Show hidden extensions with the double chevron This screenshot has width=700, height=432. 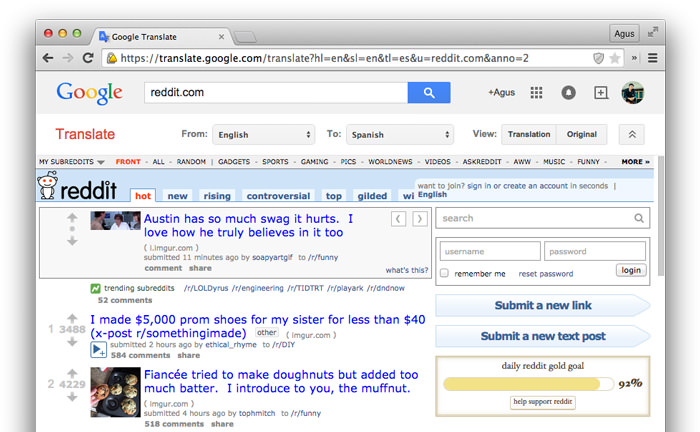(x=634, y=58)
